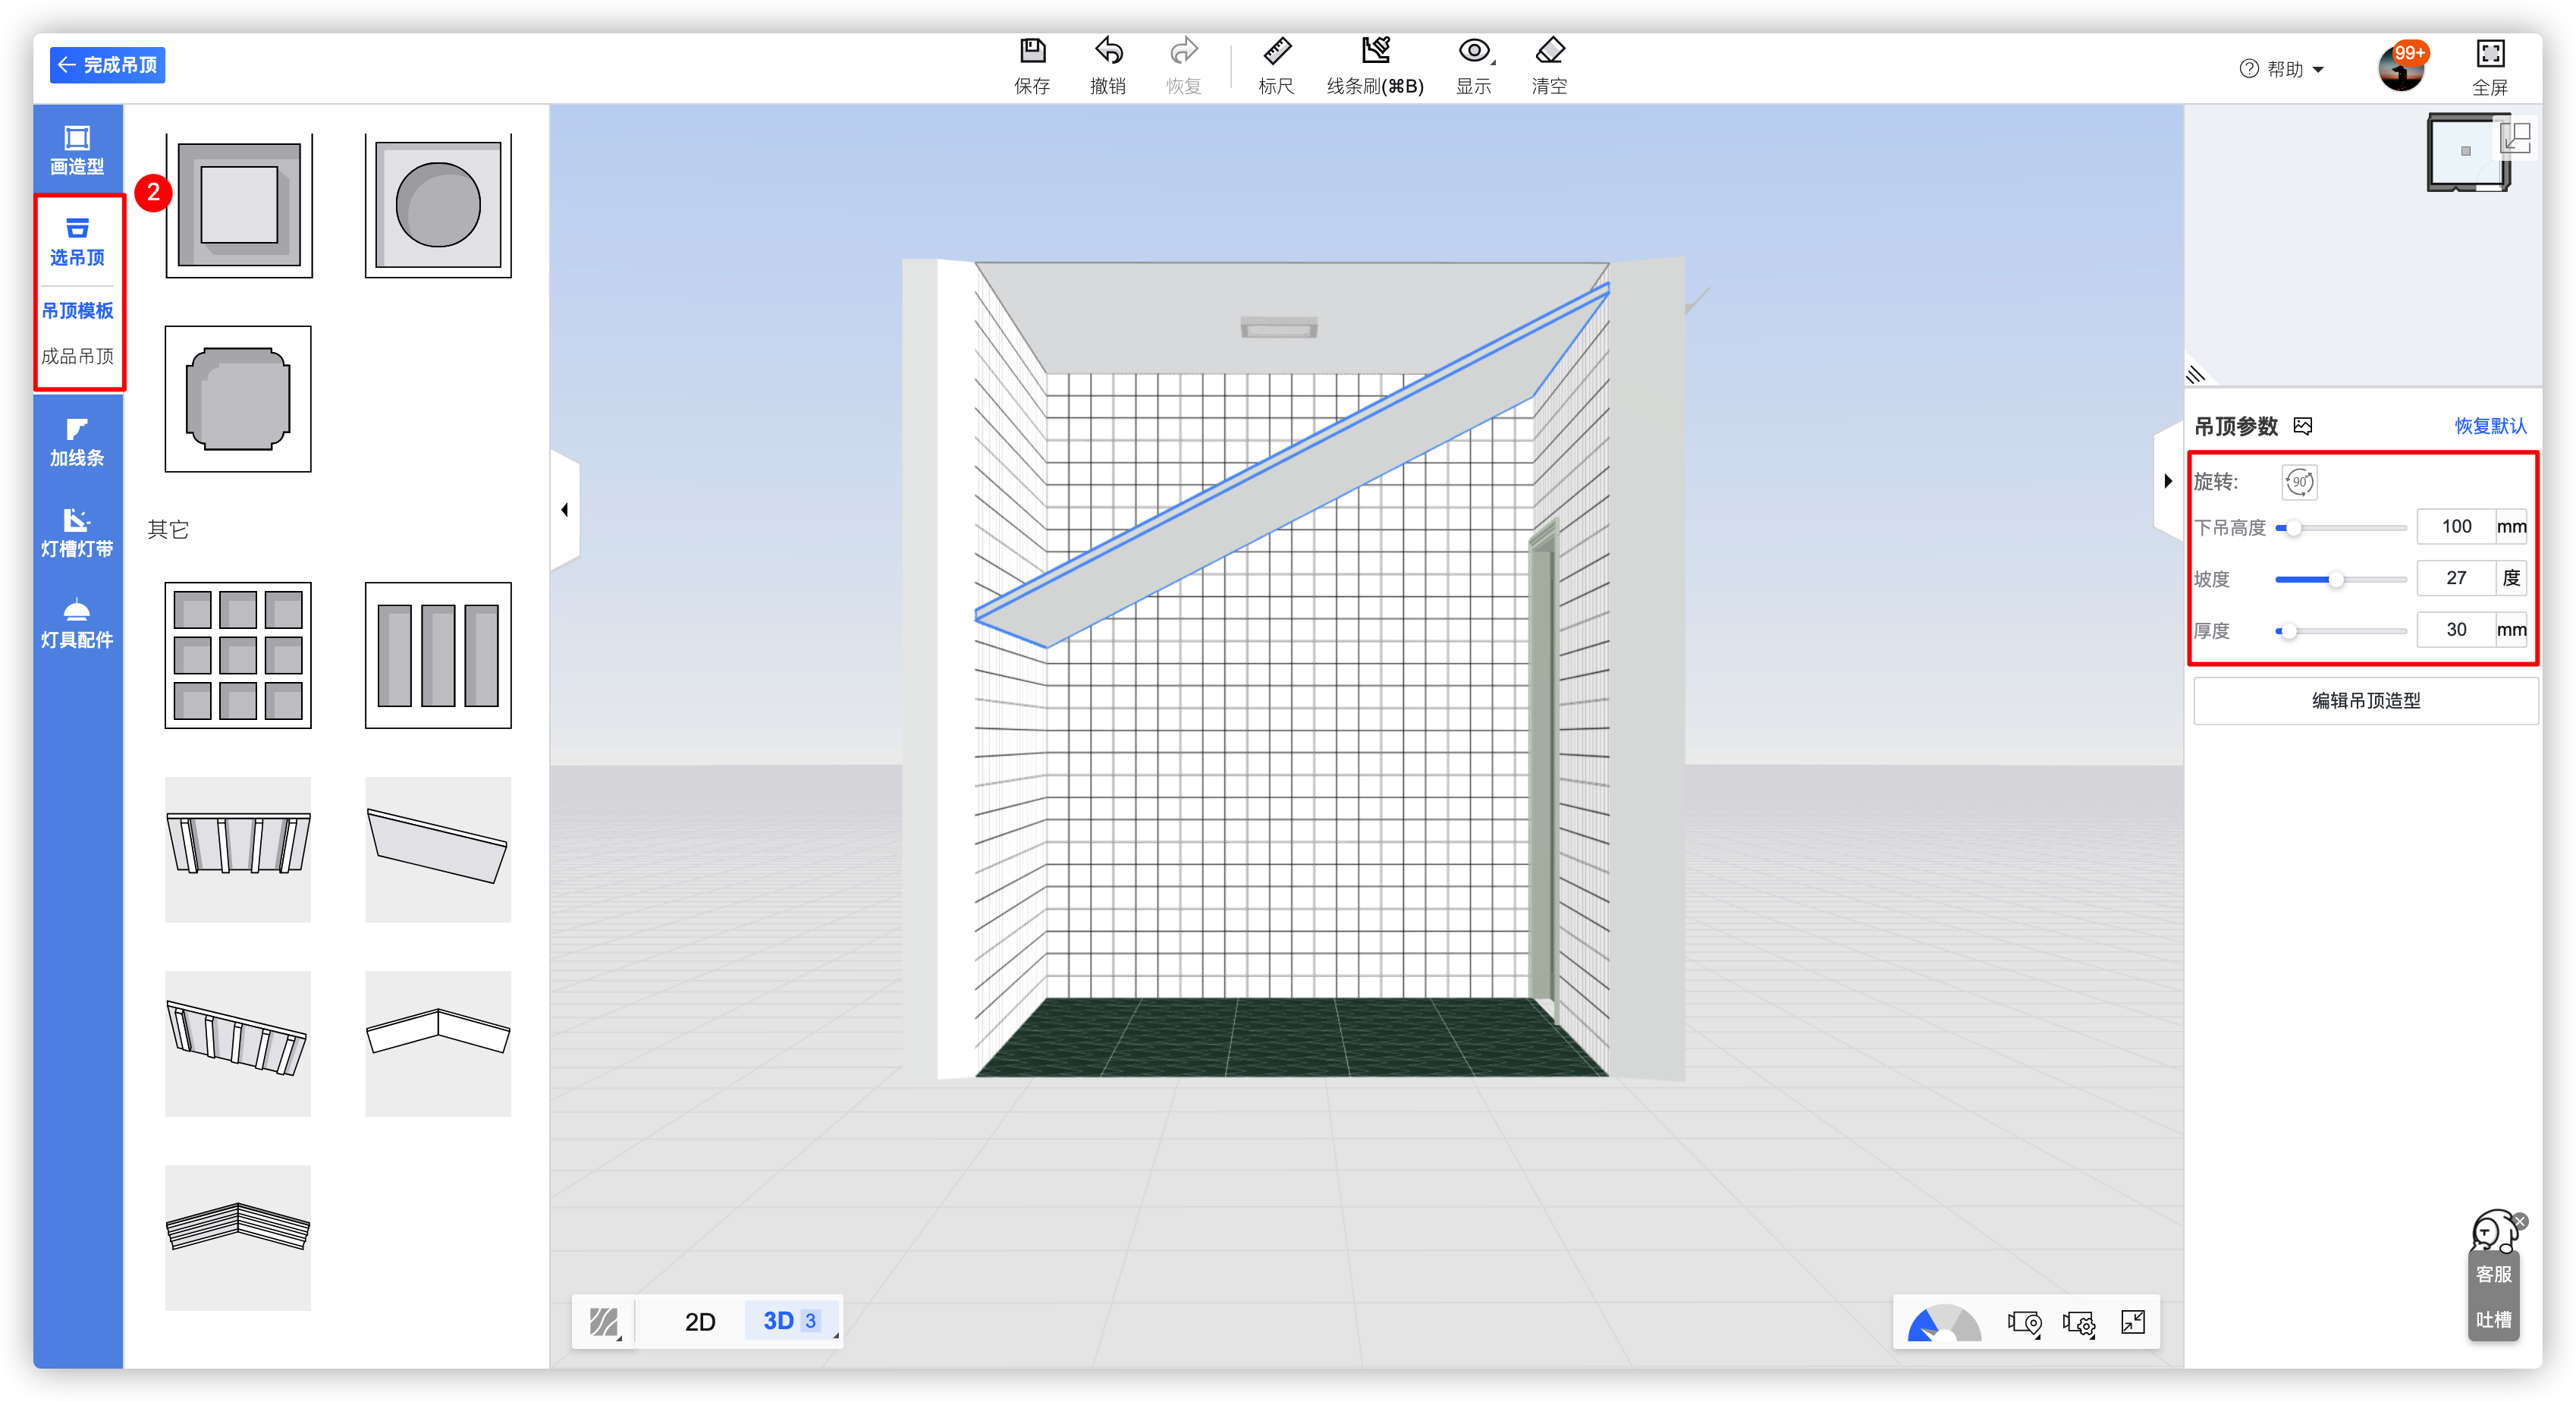Screen dimensions: 2576x1402
Task: Expand the minimap floor plan icon
Action: tap(2516, 137)
